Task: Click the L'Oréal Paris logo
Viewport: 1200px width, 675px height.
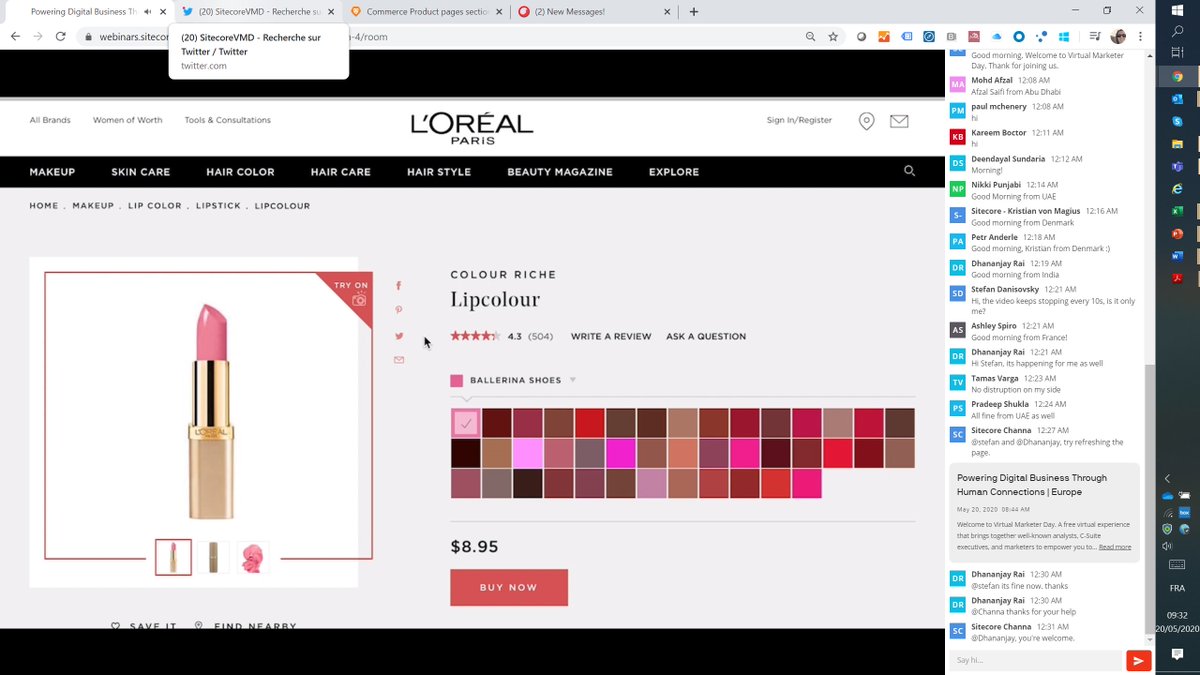Action: [472, 126]
